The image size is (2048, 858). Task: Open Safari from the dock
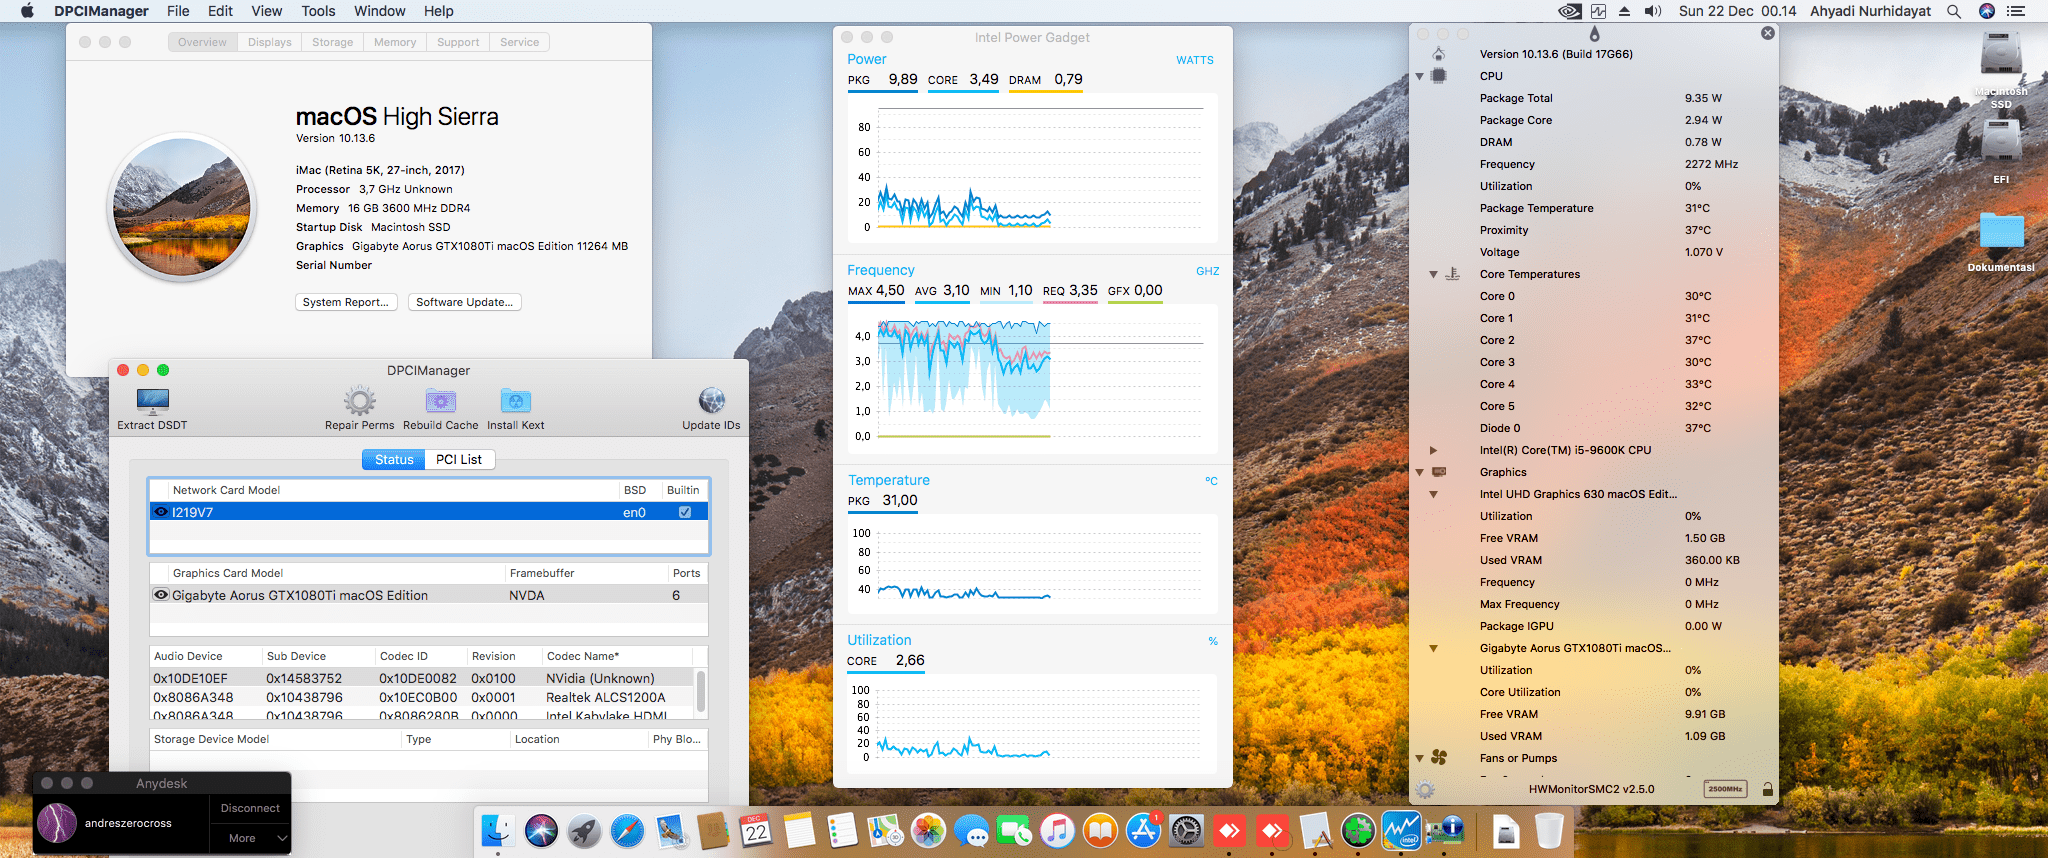point(627,831)
